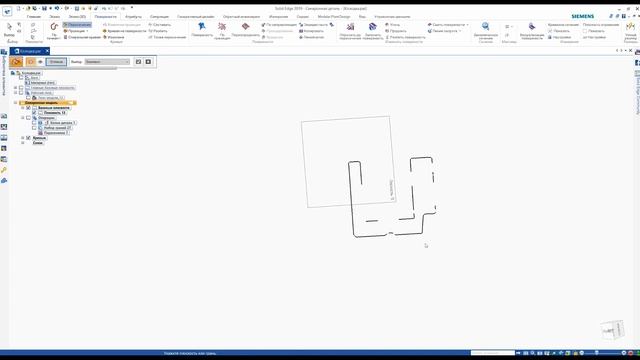Image resolution: width=640 pixels, height=360 pixels.
Task: Select the document tab in the PathFinder header
Action: tap(30, 51)
